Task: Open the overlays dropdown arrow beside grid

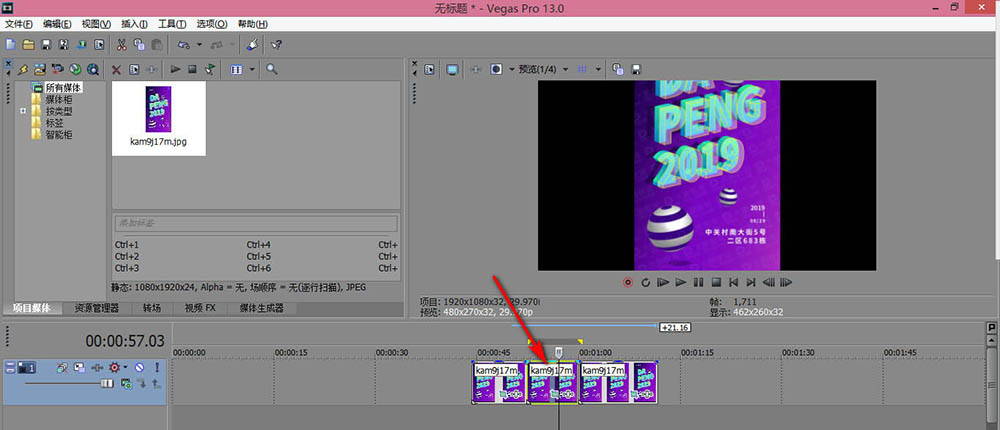Action: click(598, 69)
